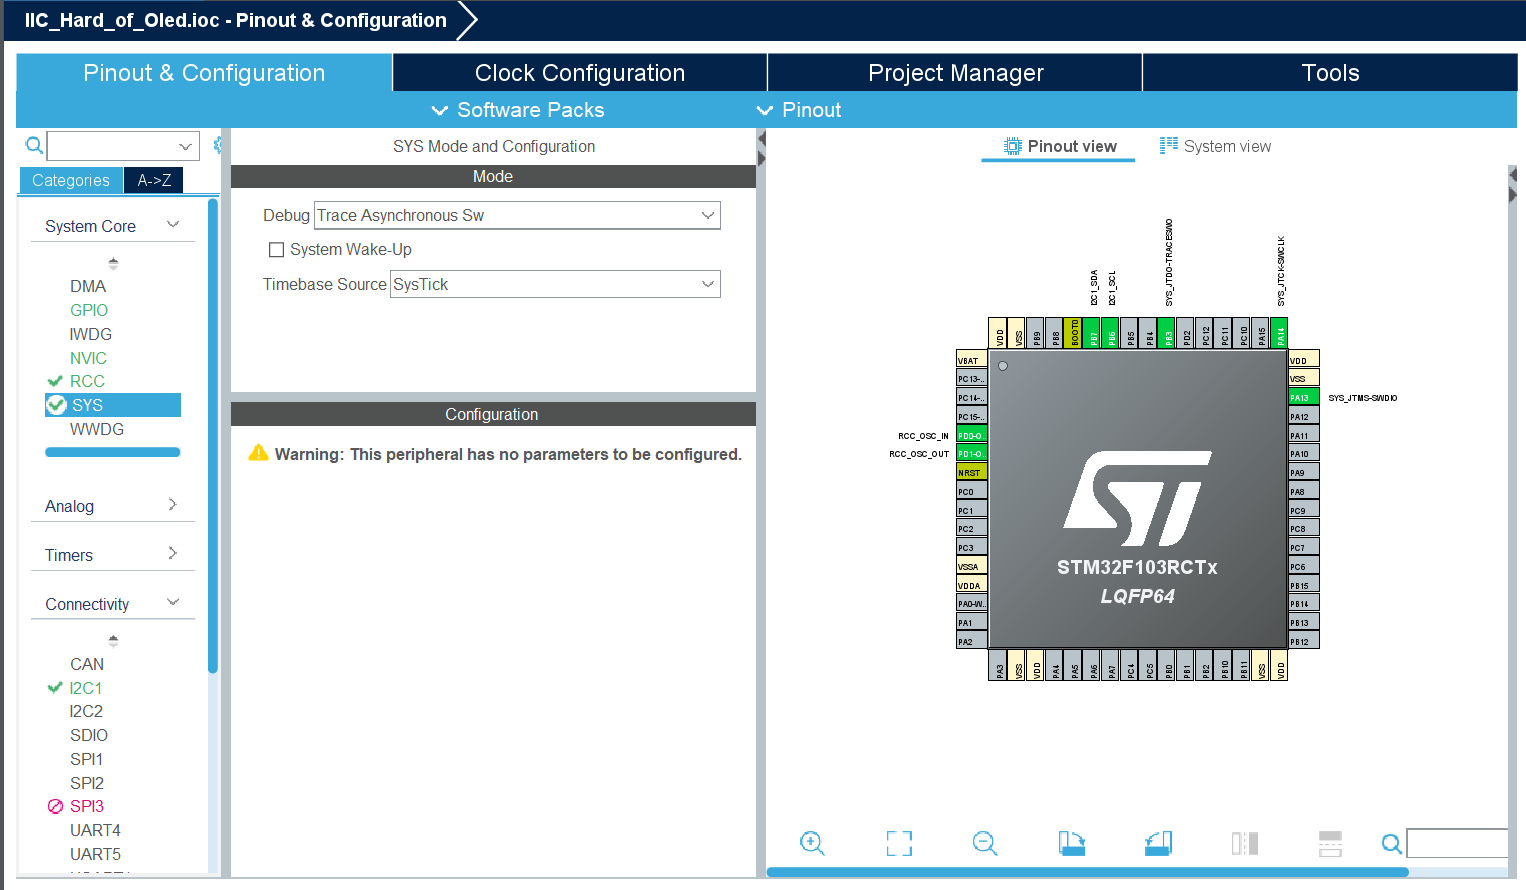The image size is (1526, 890).
Task: Click the PC13 pin on the chip
Action: [972, 379]
